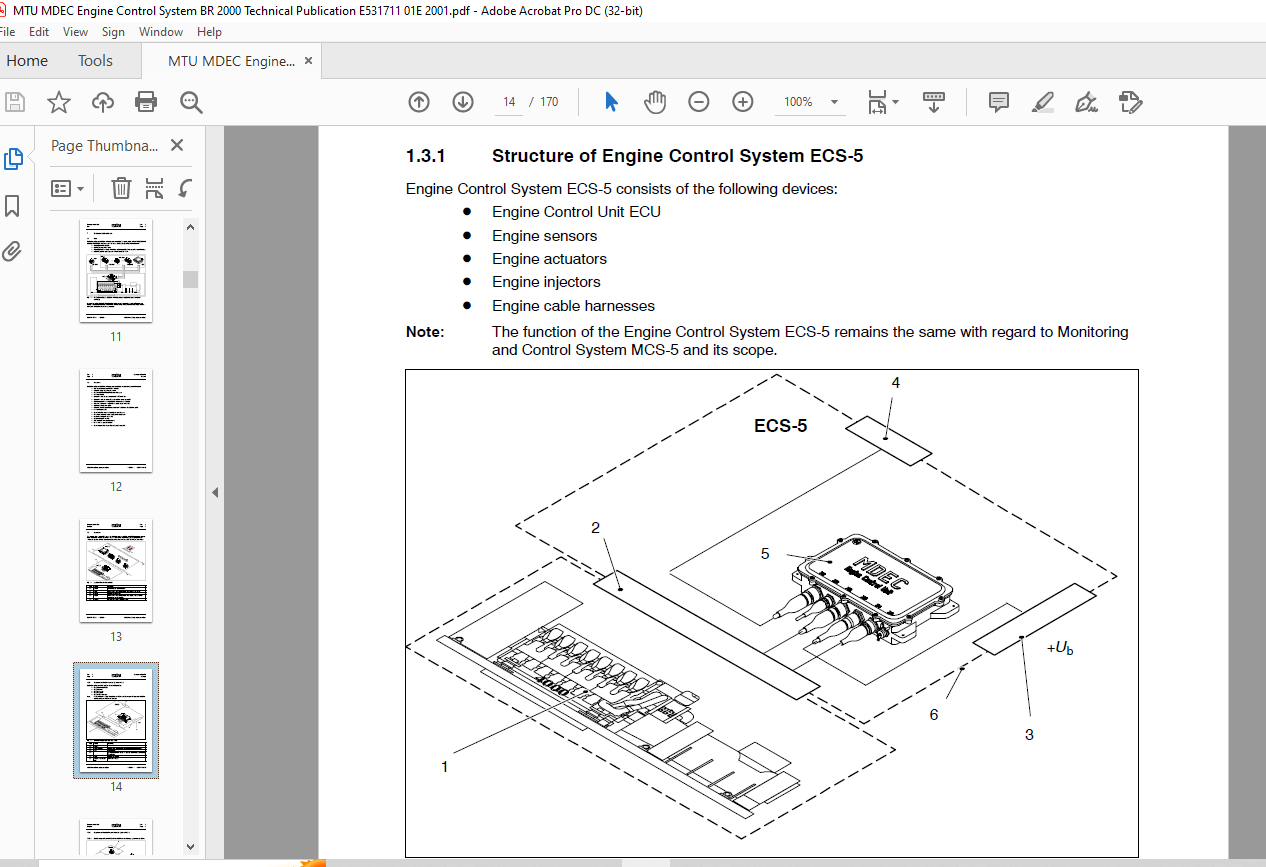Open the Attachments paperclip icon
1266x867 pixels.
tap(13, 251)
